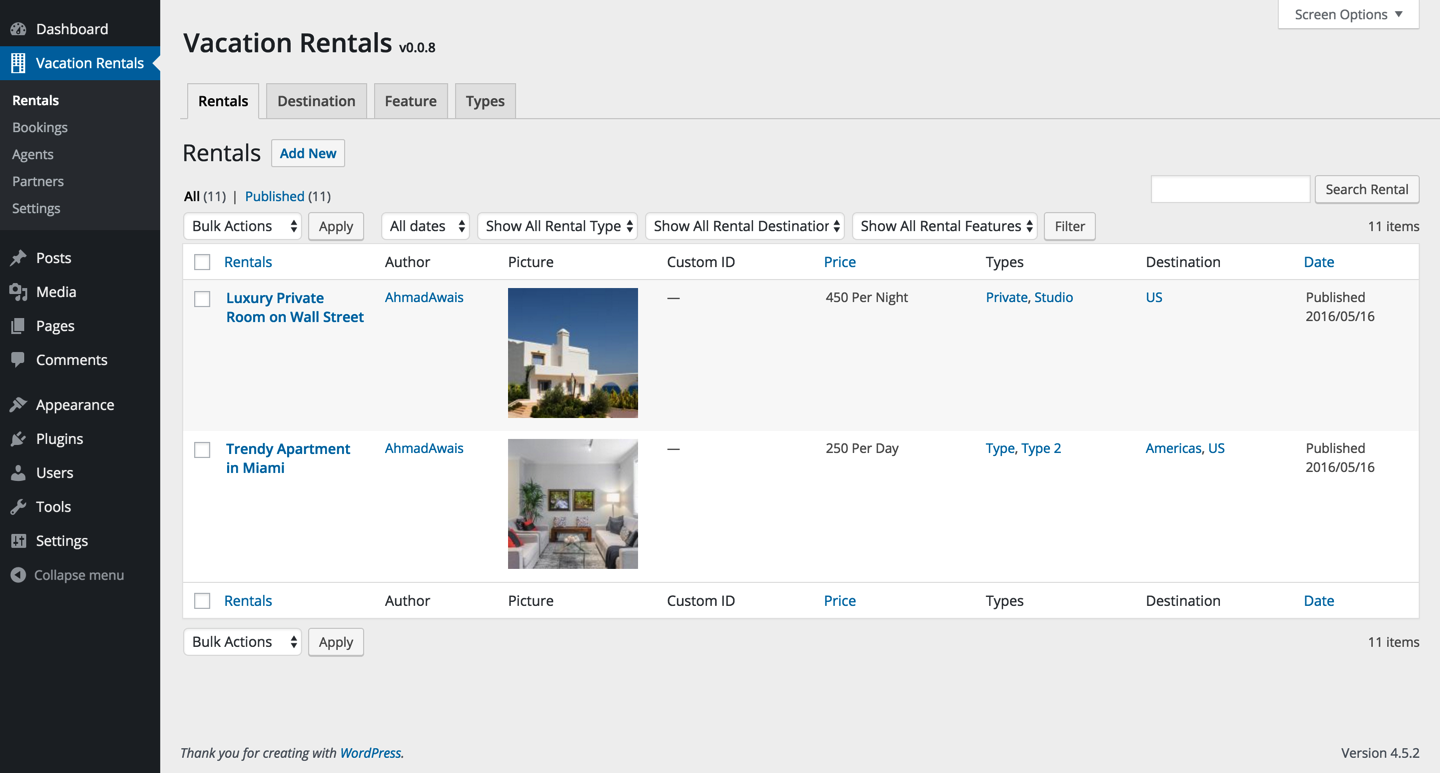Click the Pages icon in sidebar
The width and height of the screenshot is (1440, 773).
tap(18, 326)
